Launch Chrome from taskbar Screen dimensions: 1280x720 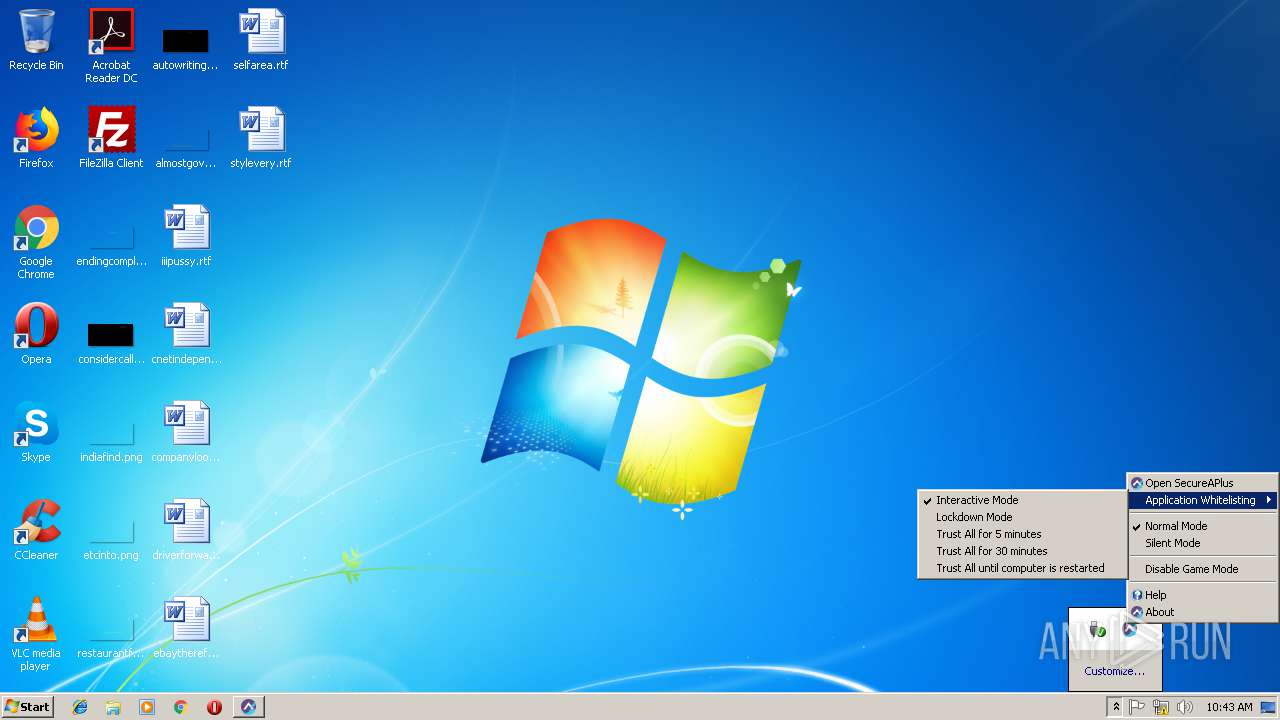(x=181, y=707)
